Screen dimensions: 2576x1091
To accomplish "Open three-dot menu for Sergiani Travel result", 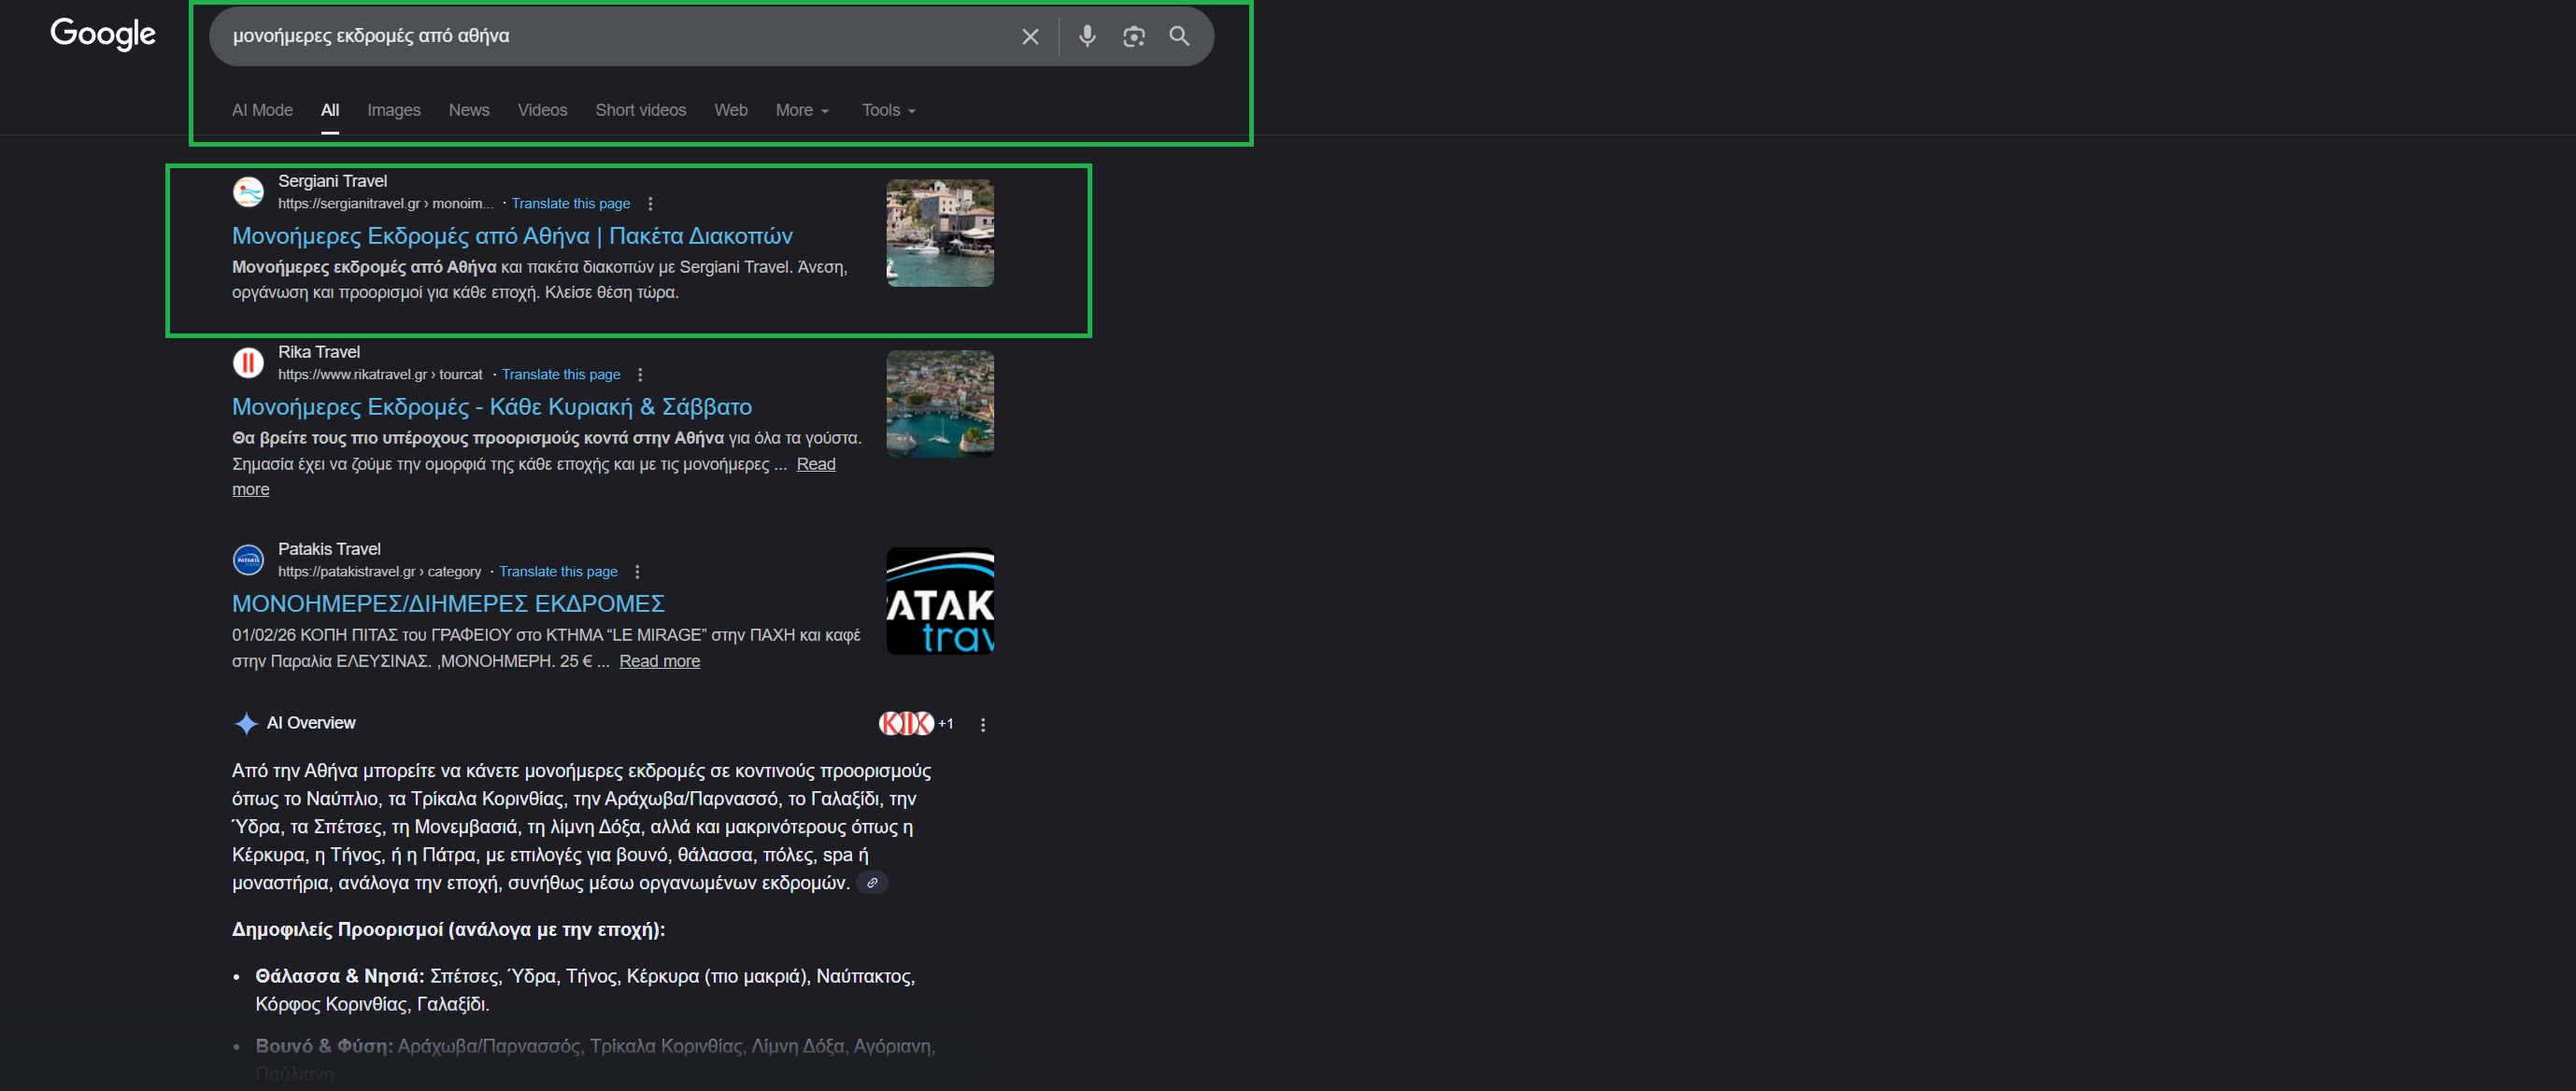I will tap(650, 204).
